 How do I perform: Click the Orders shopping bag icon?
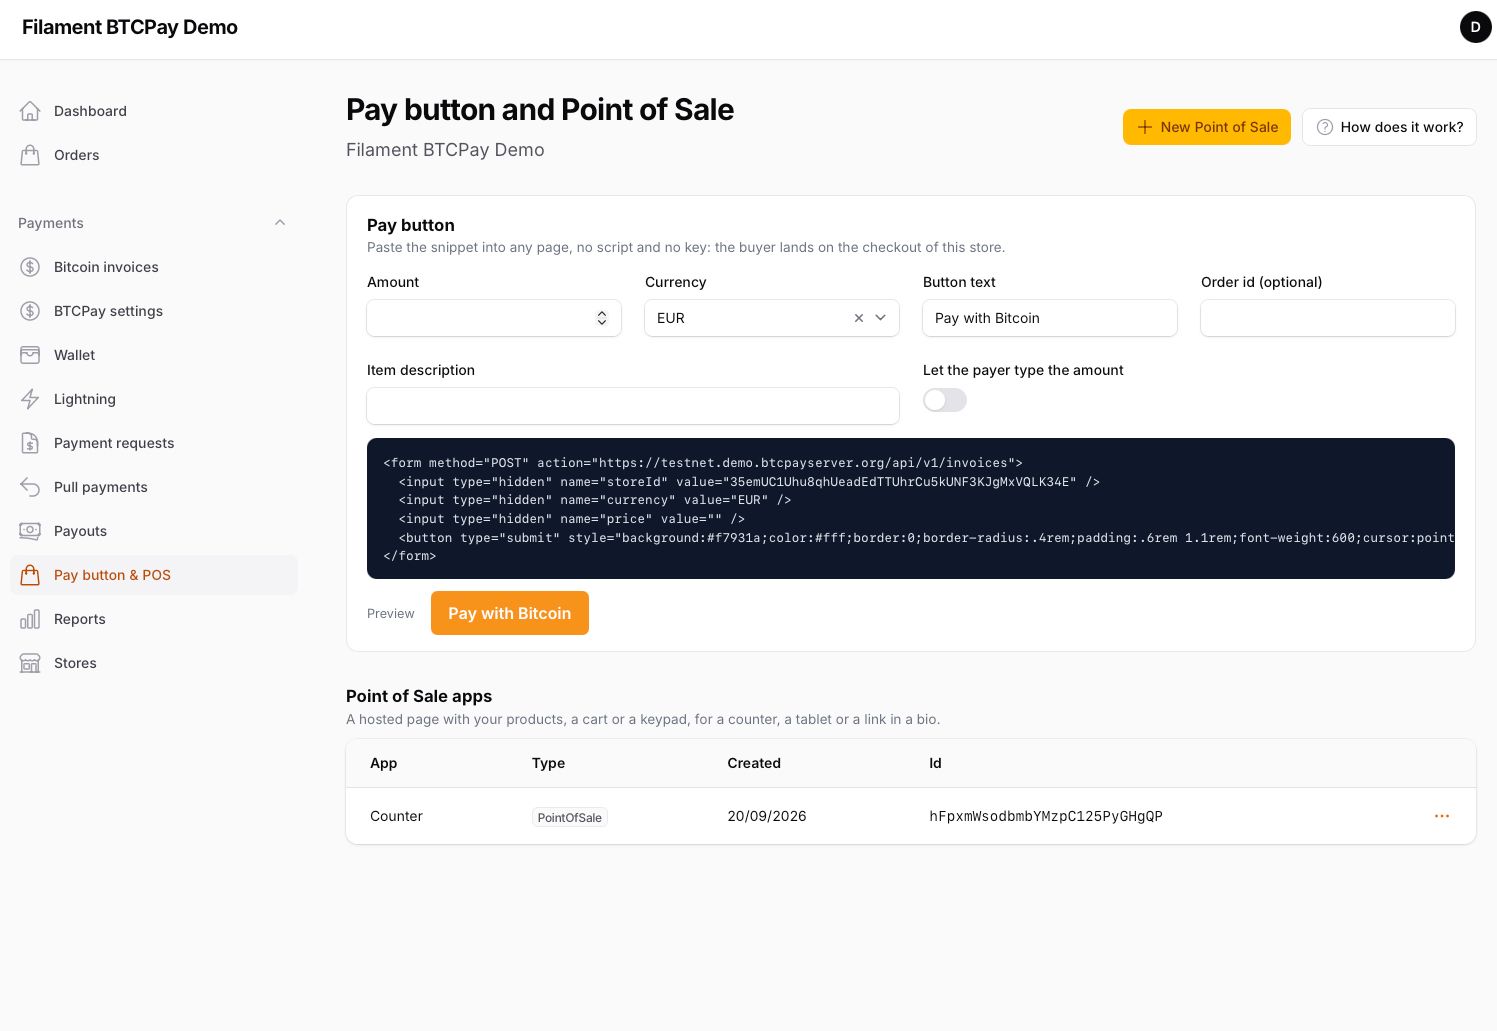(x=30, y=155)
